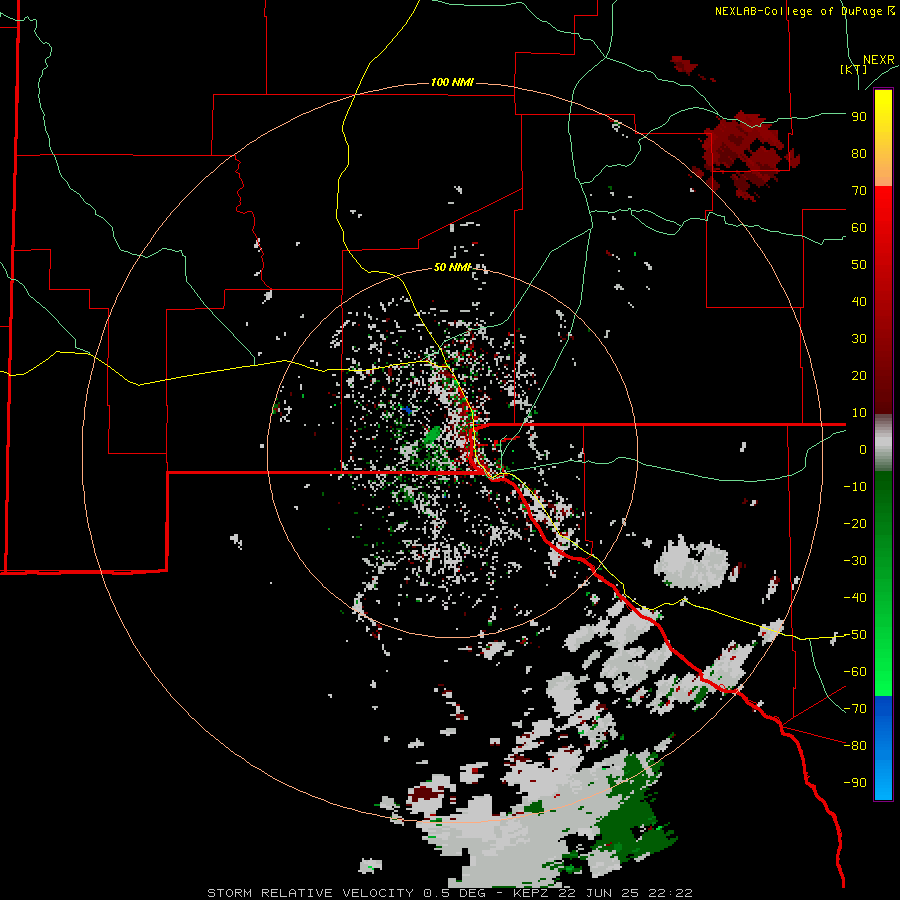Select the positive 30 scale label

click(859, 339)
